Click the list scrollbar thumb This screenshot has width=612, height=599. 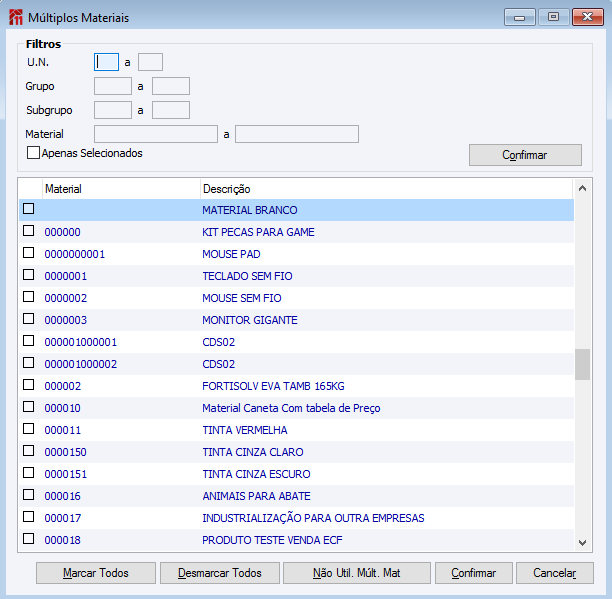tap(582, 364)
